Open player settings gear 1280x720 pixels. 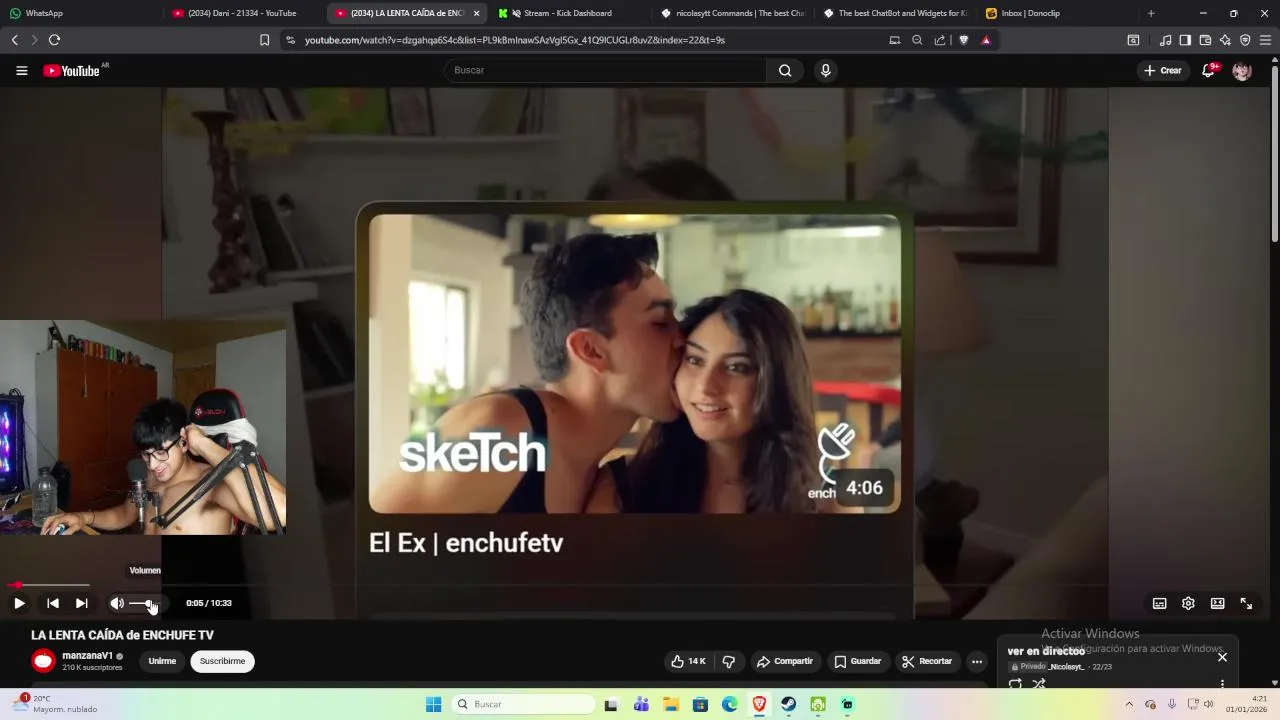[1188, 603]
